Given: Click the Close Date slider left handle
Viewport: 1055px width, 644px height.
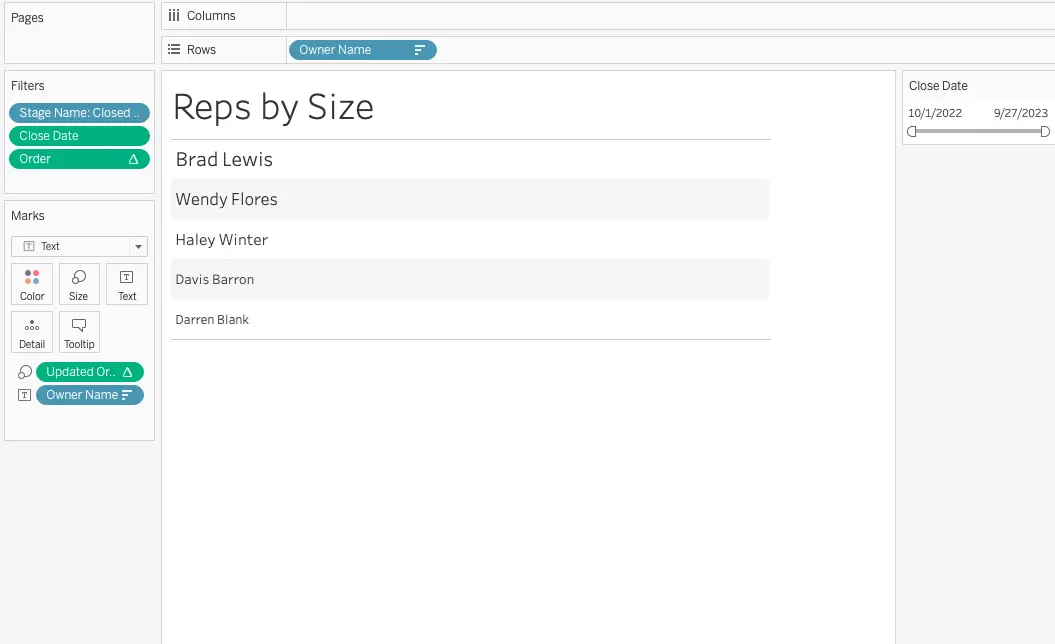Looking at the screenshot, I should pyautogui.click(x=912, y=131).
